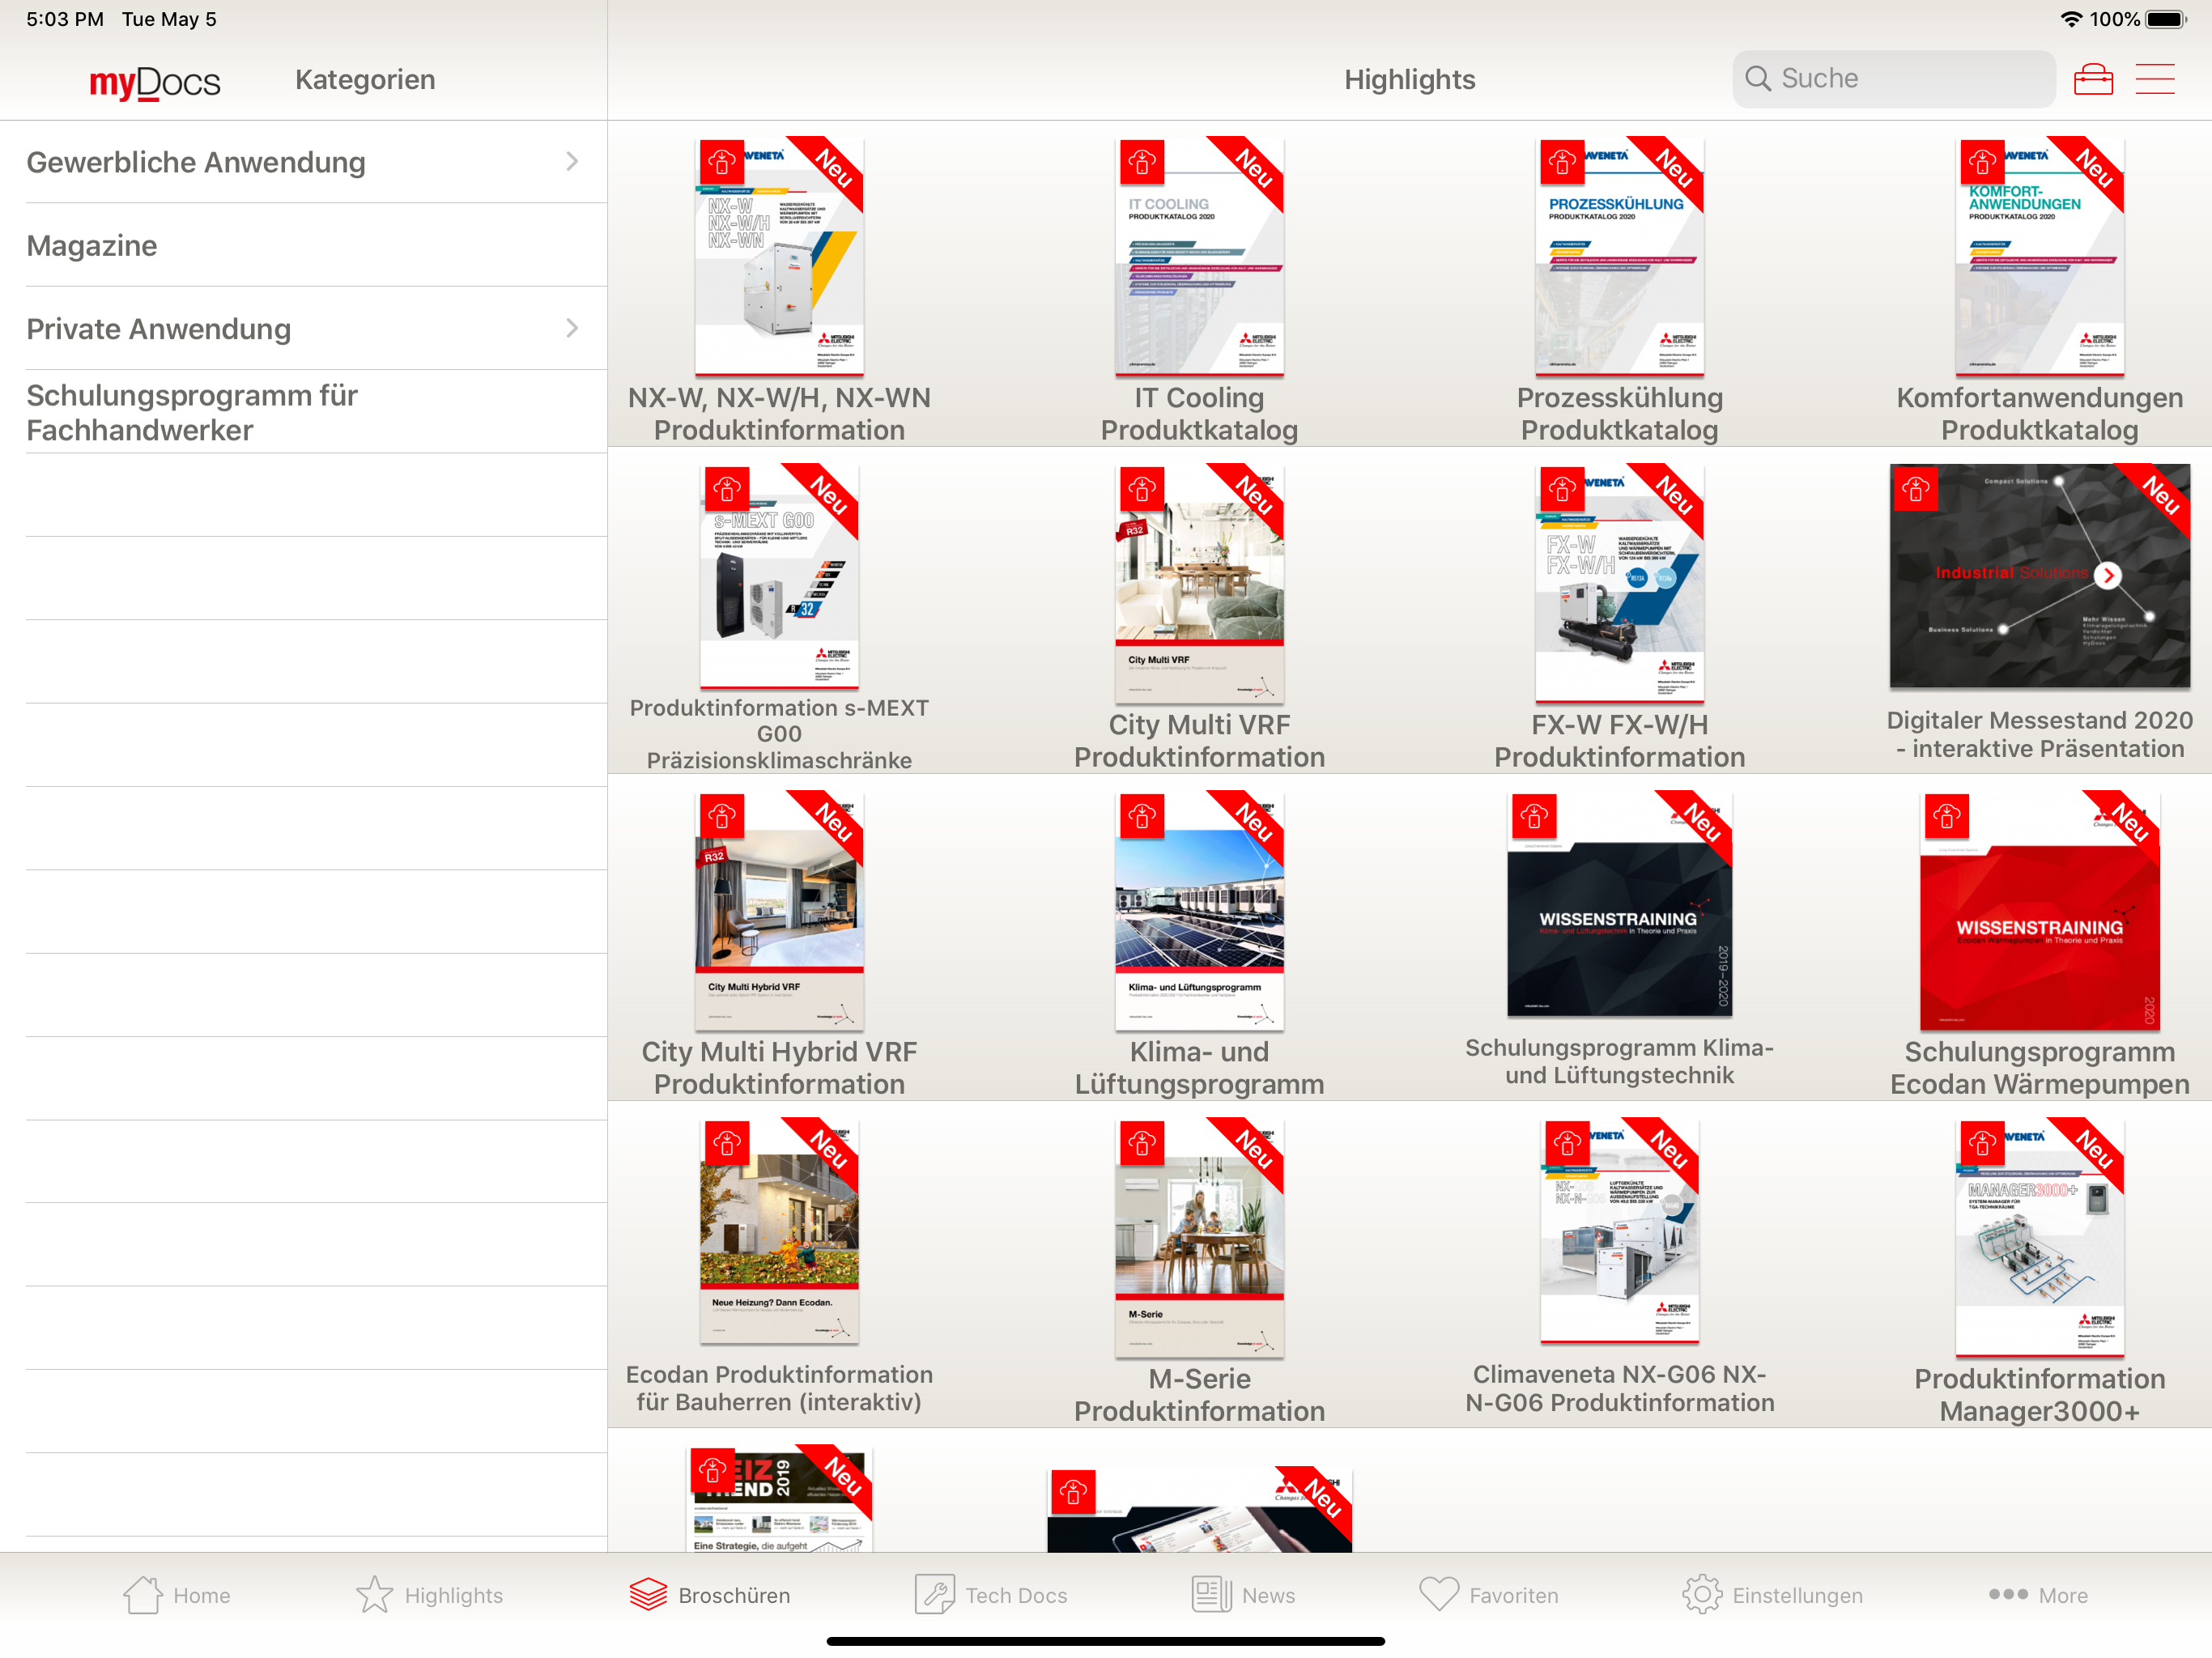The height and width of the screenshot is (1658, 2212).
Task: Tap download icon on Ecodan Bauherren brochure
Action: click(x=727, y=1143)
